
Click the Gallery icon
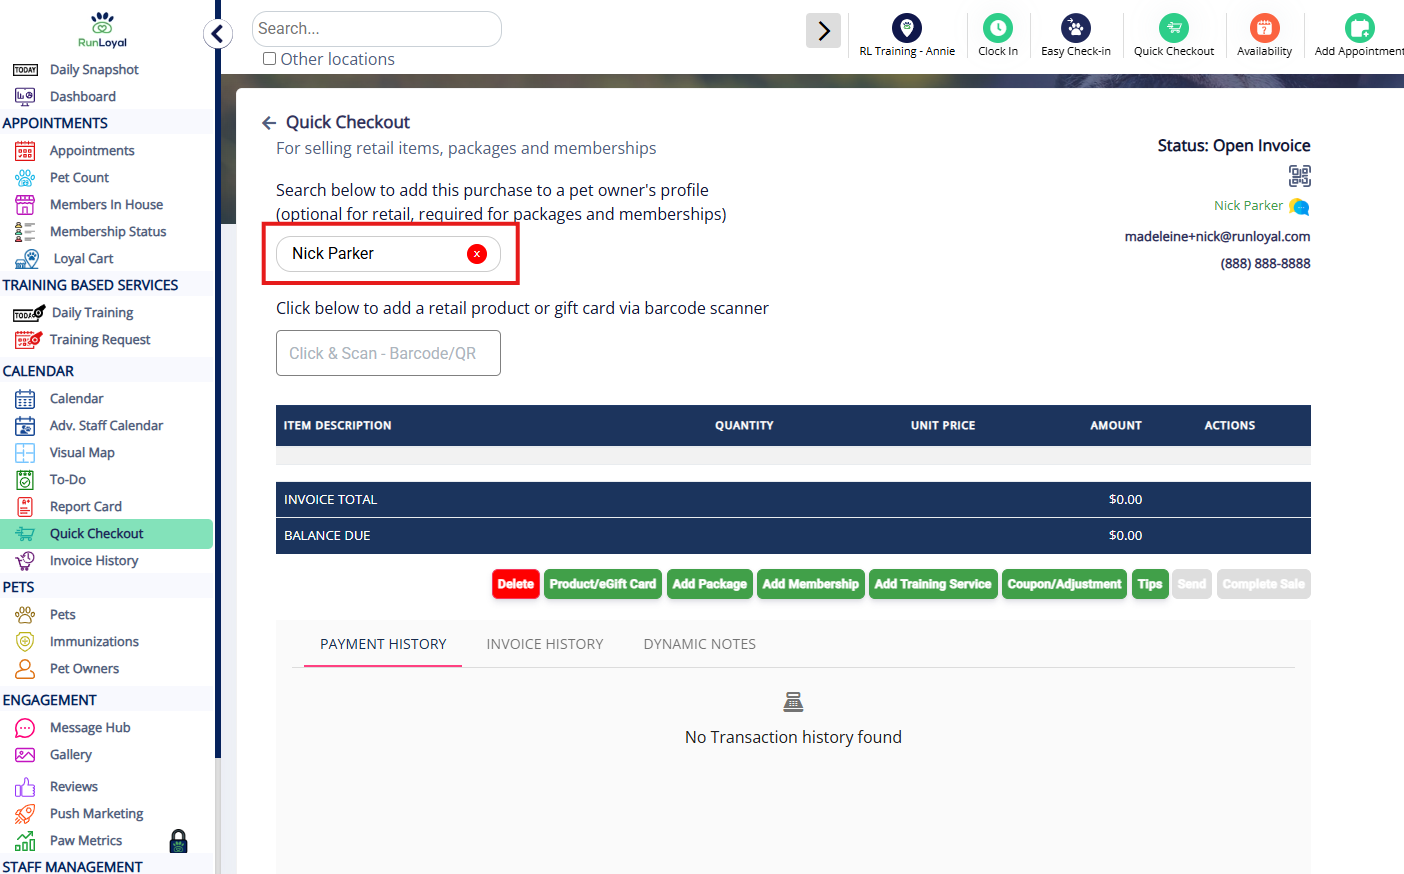25,755
